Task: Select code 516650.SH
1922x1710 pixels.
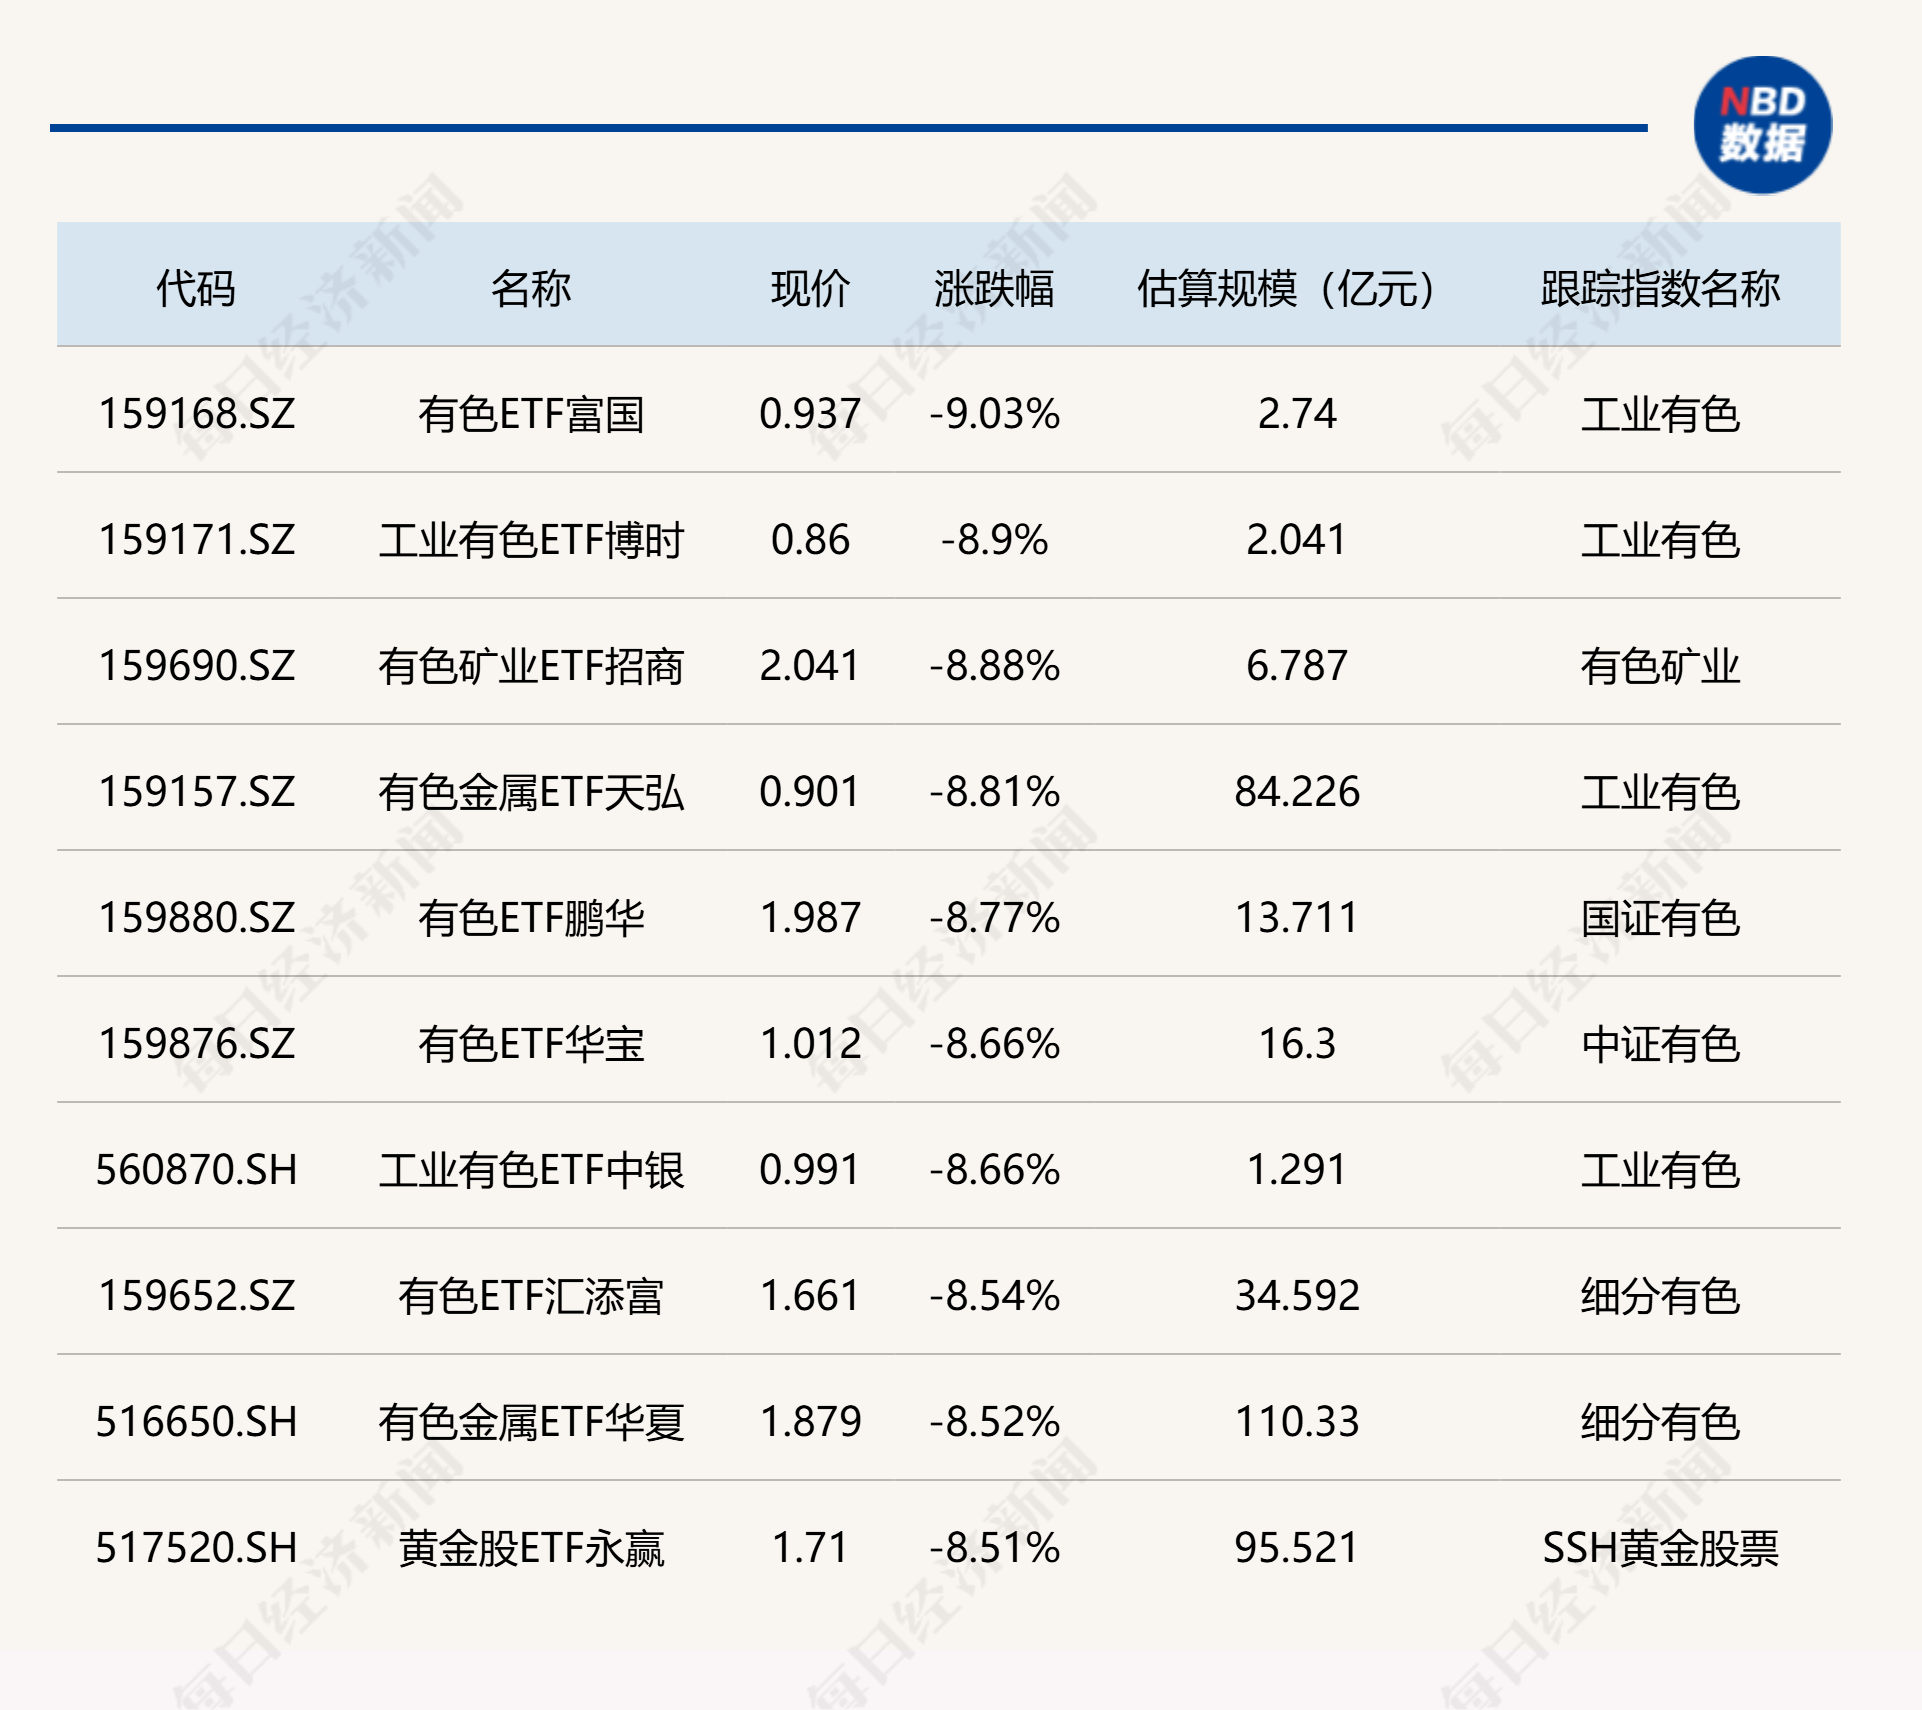Action: (x=197, y=1422)
